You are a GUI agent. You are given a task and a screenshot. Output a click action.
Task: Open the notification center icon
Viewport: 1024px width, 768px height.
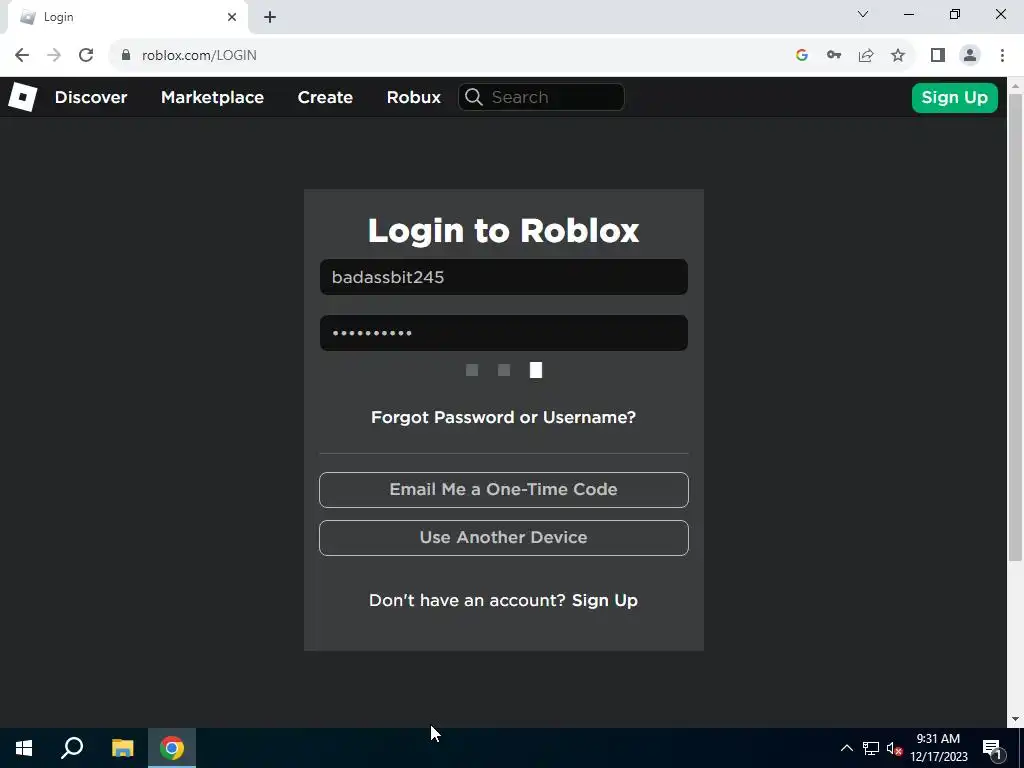pyautogui.click(x=992, y=748)
